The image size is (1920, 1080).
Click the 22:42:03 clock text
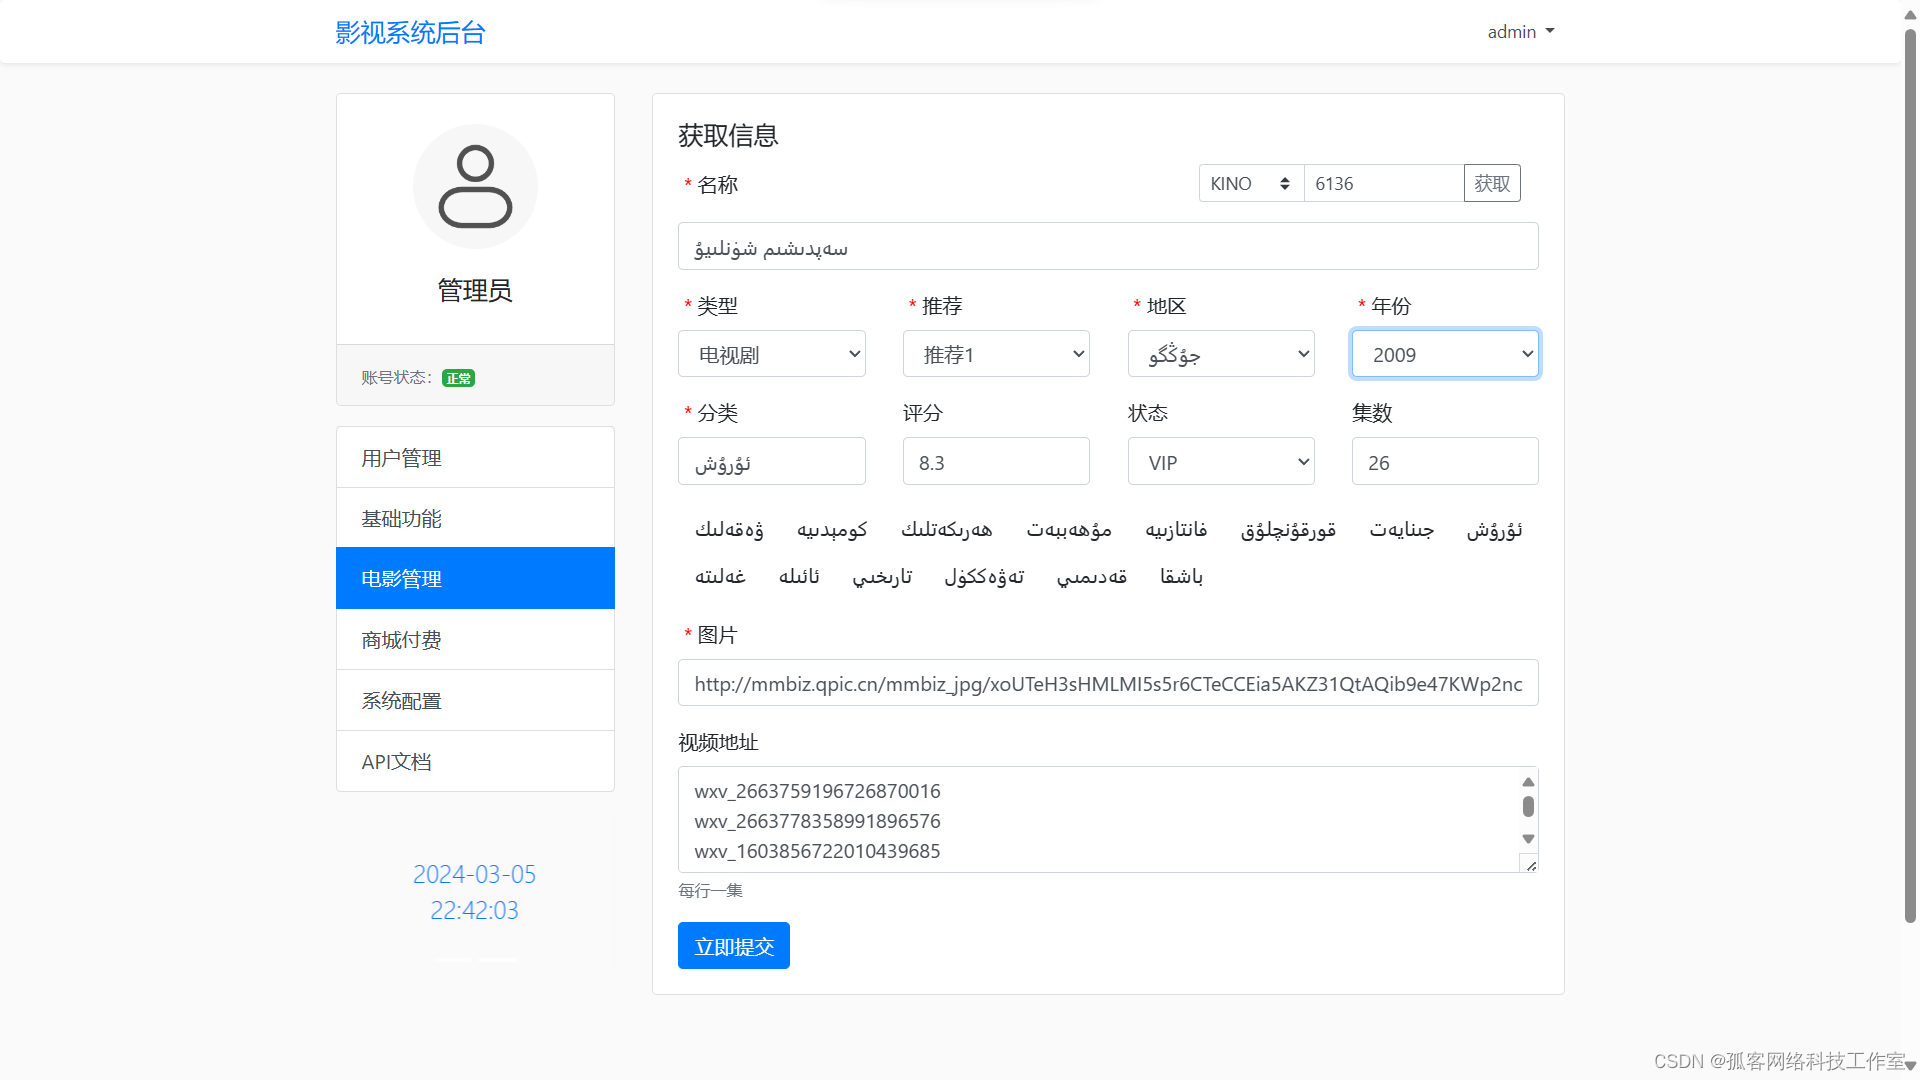[x=475, y=911]
